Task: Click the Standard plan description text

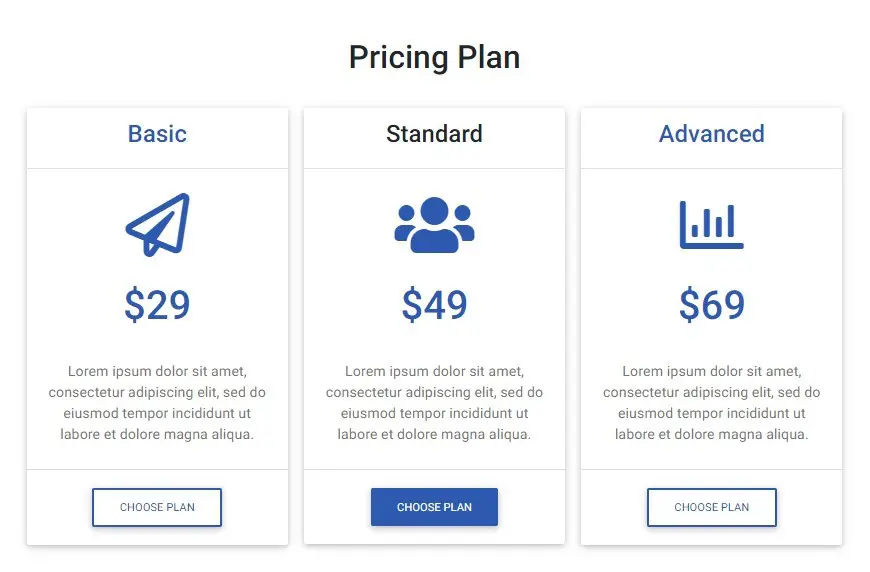Action: pos(434,403)
